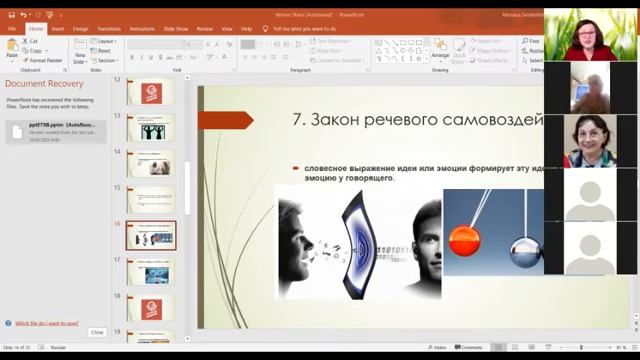Open the Comments pane
This screenshot has width=640, height=360.
click(x=469, y=347)
